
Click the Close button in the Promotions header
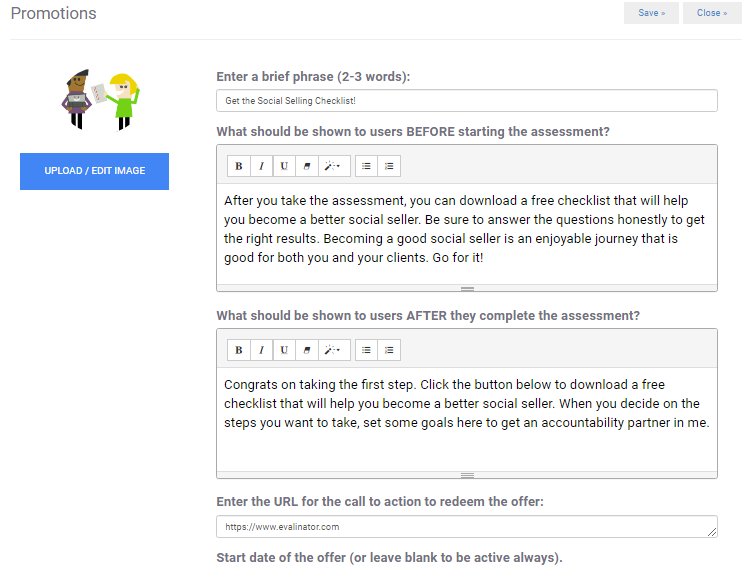click(x=712, y=13)
